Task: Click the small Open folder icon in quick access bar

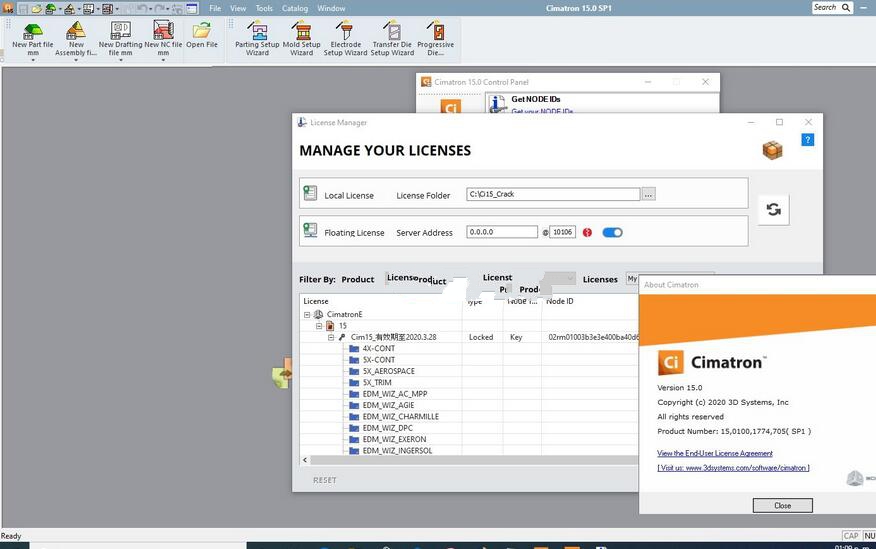Action: (36, 8)
